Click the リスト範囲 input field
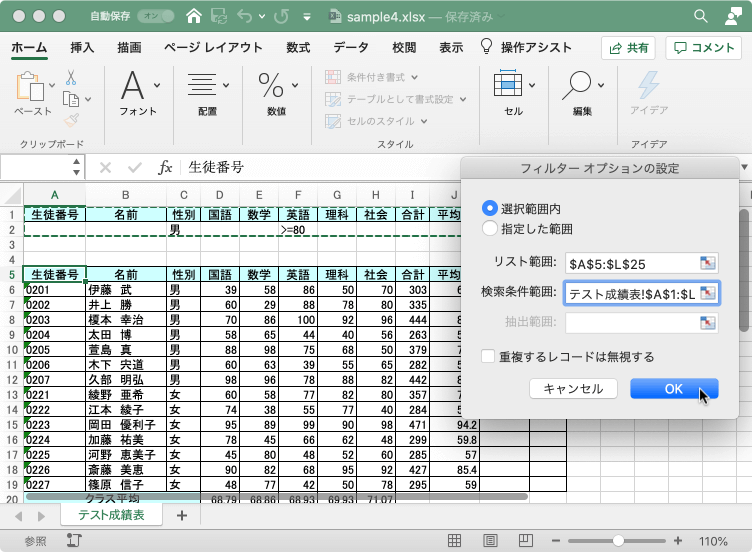 click(x=642, y=263)
